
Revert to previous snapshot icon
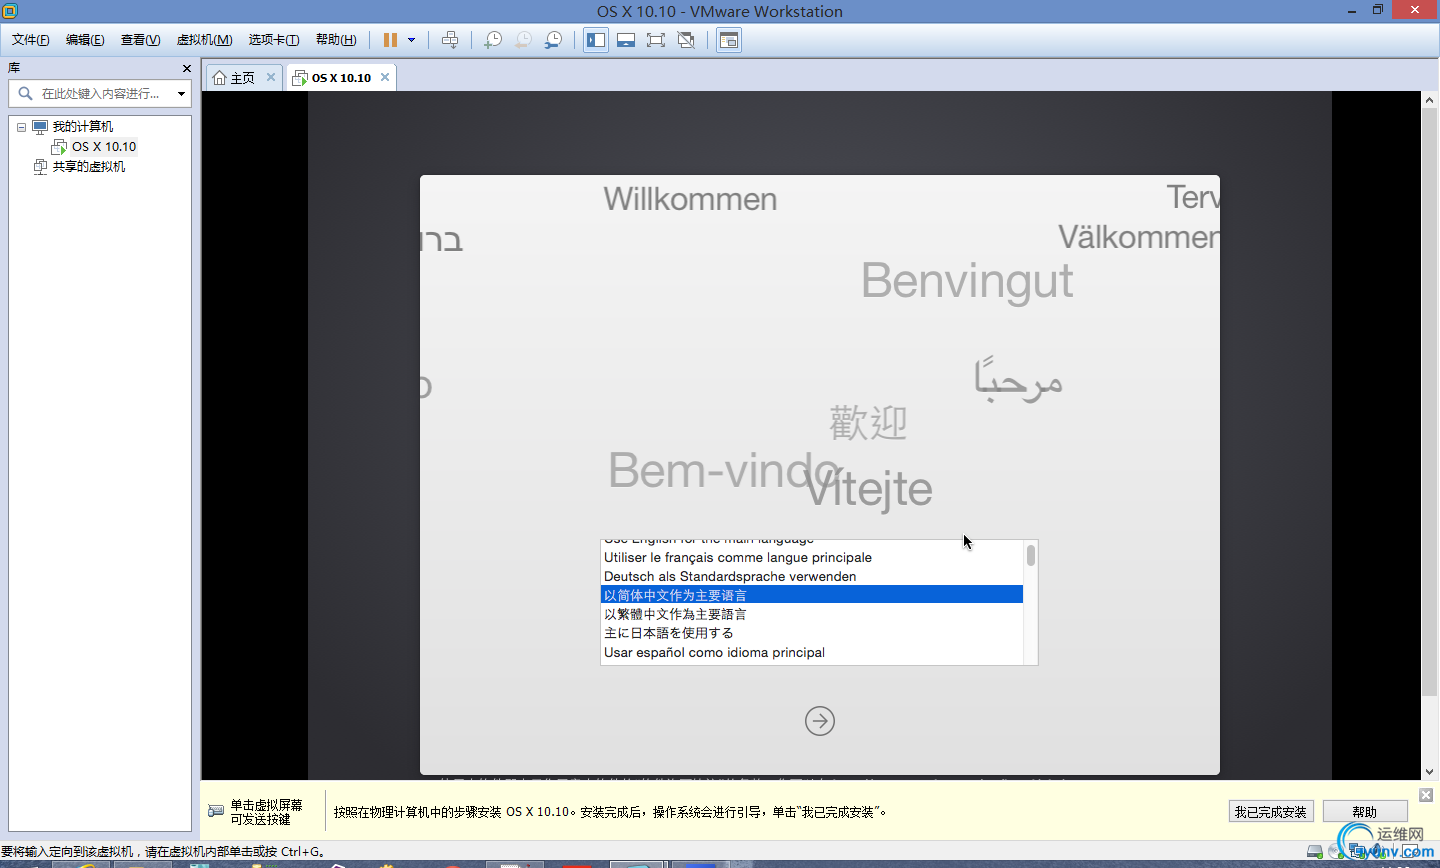click(x=523, y=40)
